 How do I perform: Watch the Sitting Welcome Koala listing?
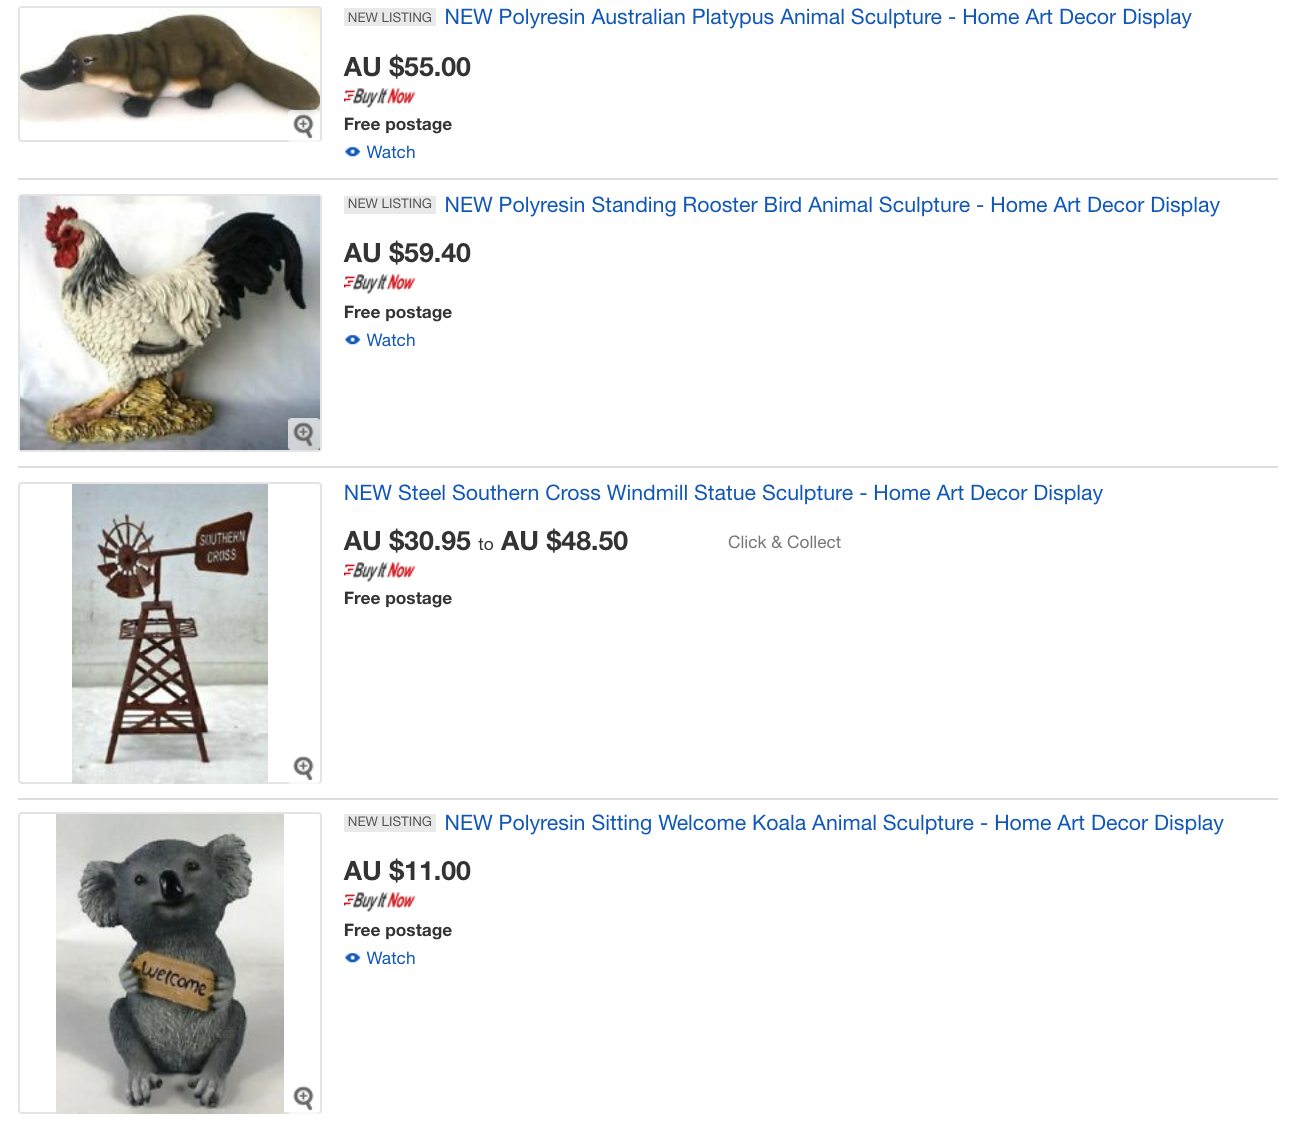click(390, 958)
